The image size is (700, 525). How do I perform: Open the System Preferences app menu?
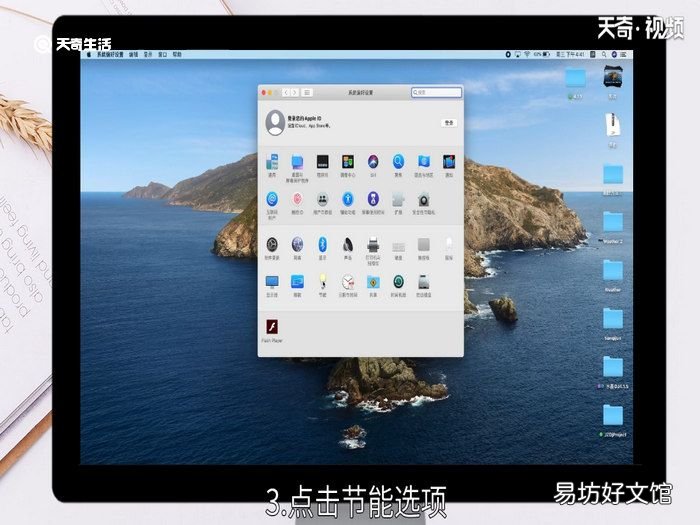(x=110, y=54)
